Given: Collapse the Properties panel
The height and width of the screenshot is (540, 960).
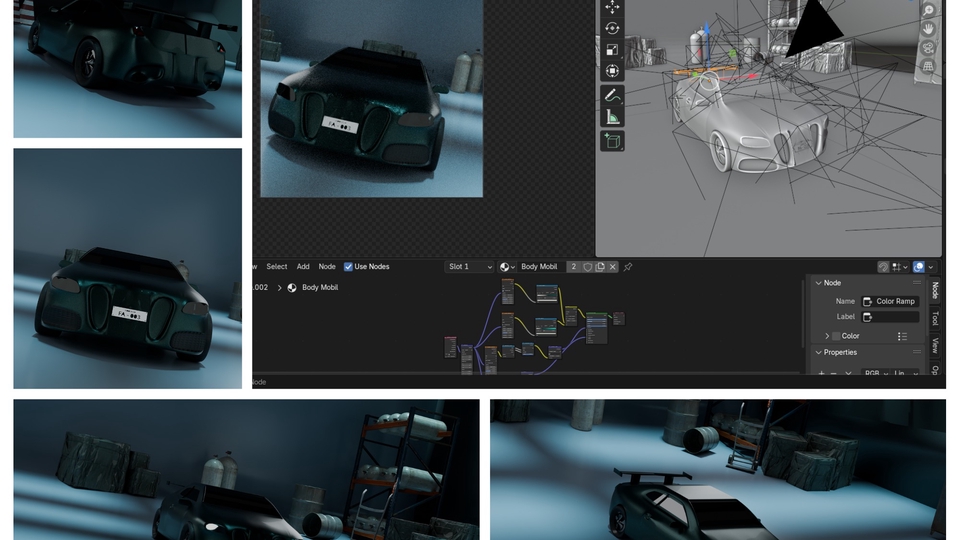Looking at the screenshot, I should tap(819, 353).
